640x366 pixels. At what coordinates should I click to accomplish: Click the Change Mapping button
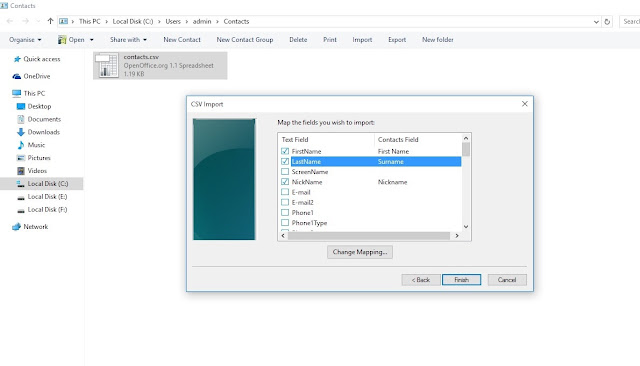pyautogui.click(x=360, y=252)
